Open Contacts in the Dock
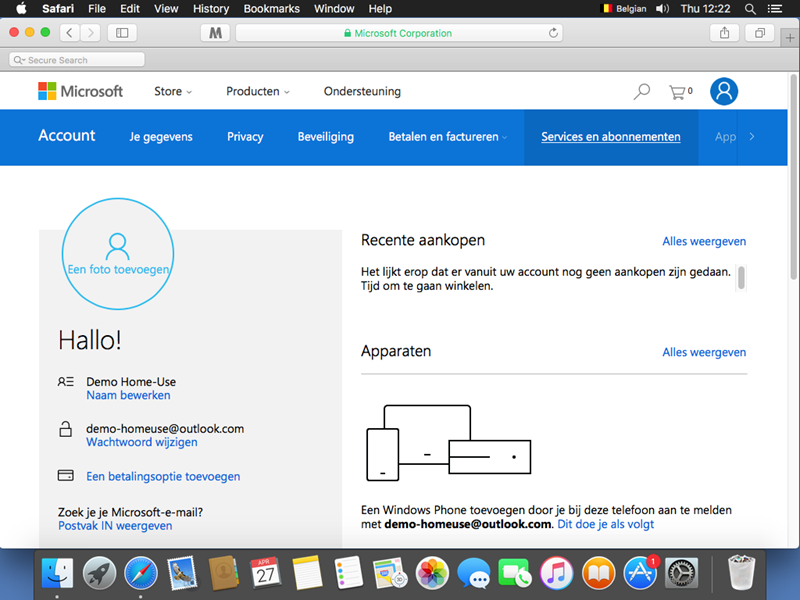The height and width of the screenshot is (600, 800). point(223,572)
